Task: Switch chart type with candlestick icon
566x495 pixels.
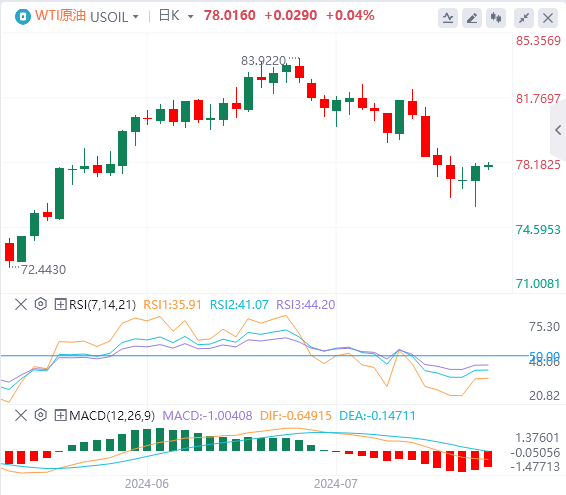Action: pos(496,18)
